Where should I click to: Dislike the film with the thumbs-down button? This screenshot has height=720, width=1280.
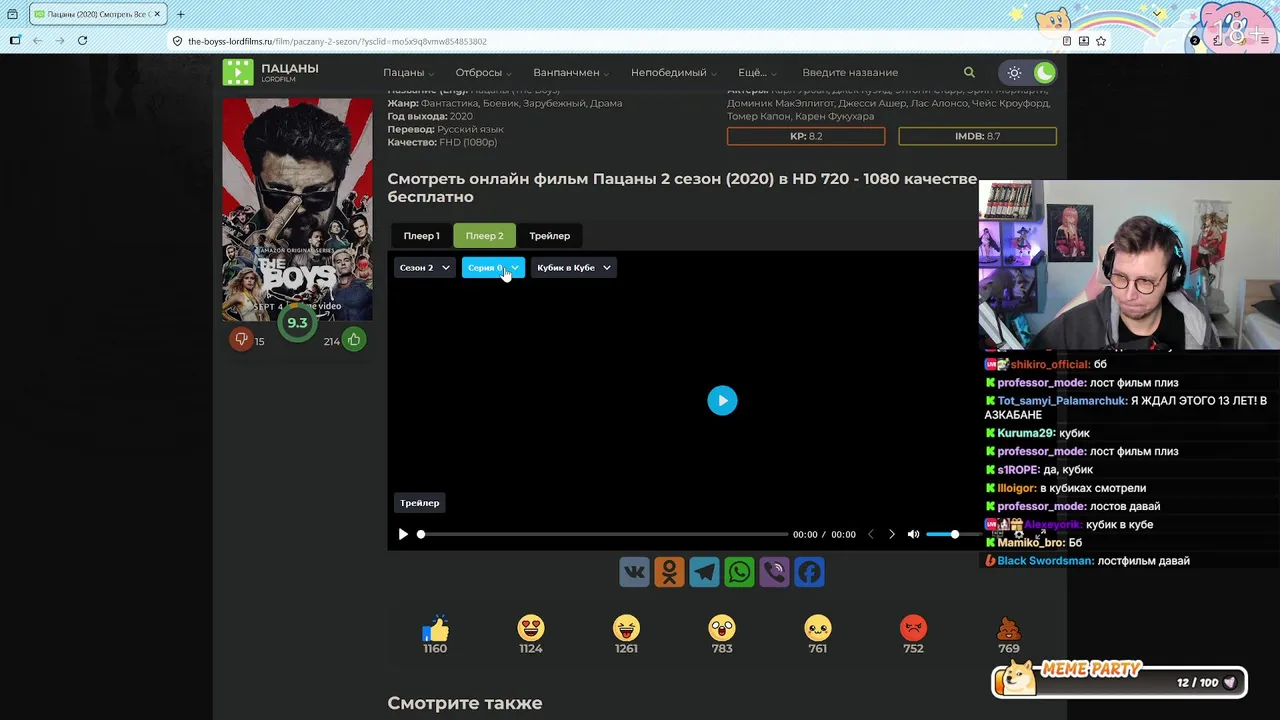241,340
